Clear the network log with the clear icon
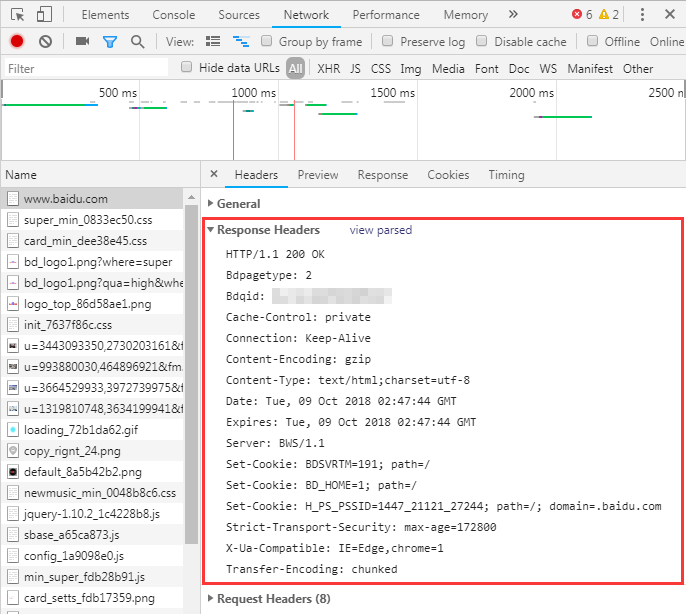This screenshot has height=614, width=686. pyautogui.click(x=45, y=42)
